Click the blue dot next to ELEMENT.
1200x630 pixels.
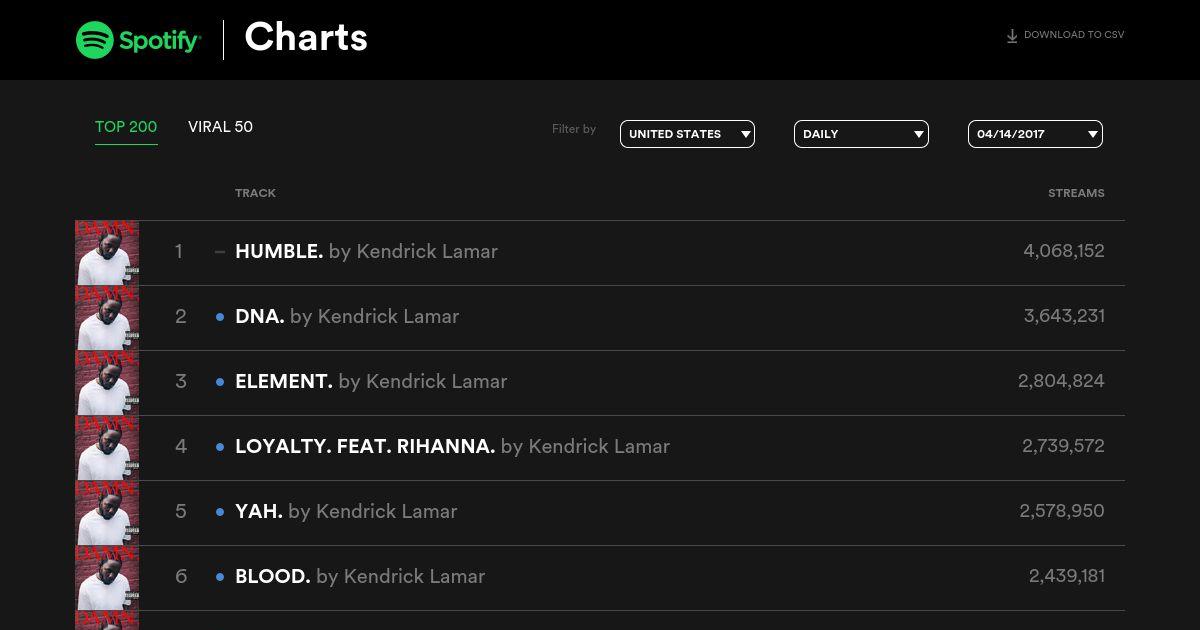coord(220,382)
